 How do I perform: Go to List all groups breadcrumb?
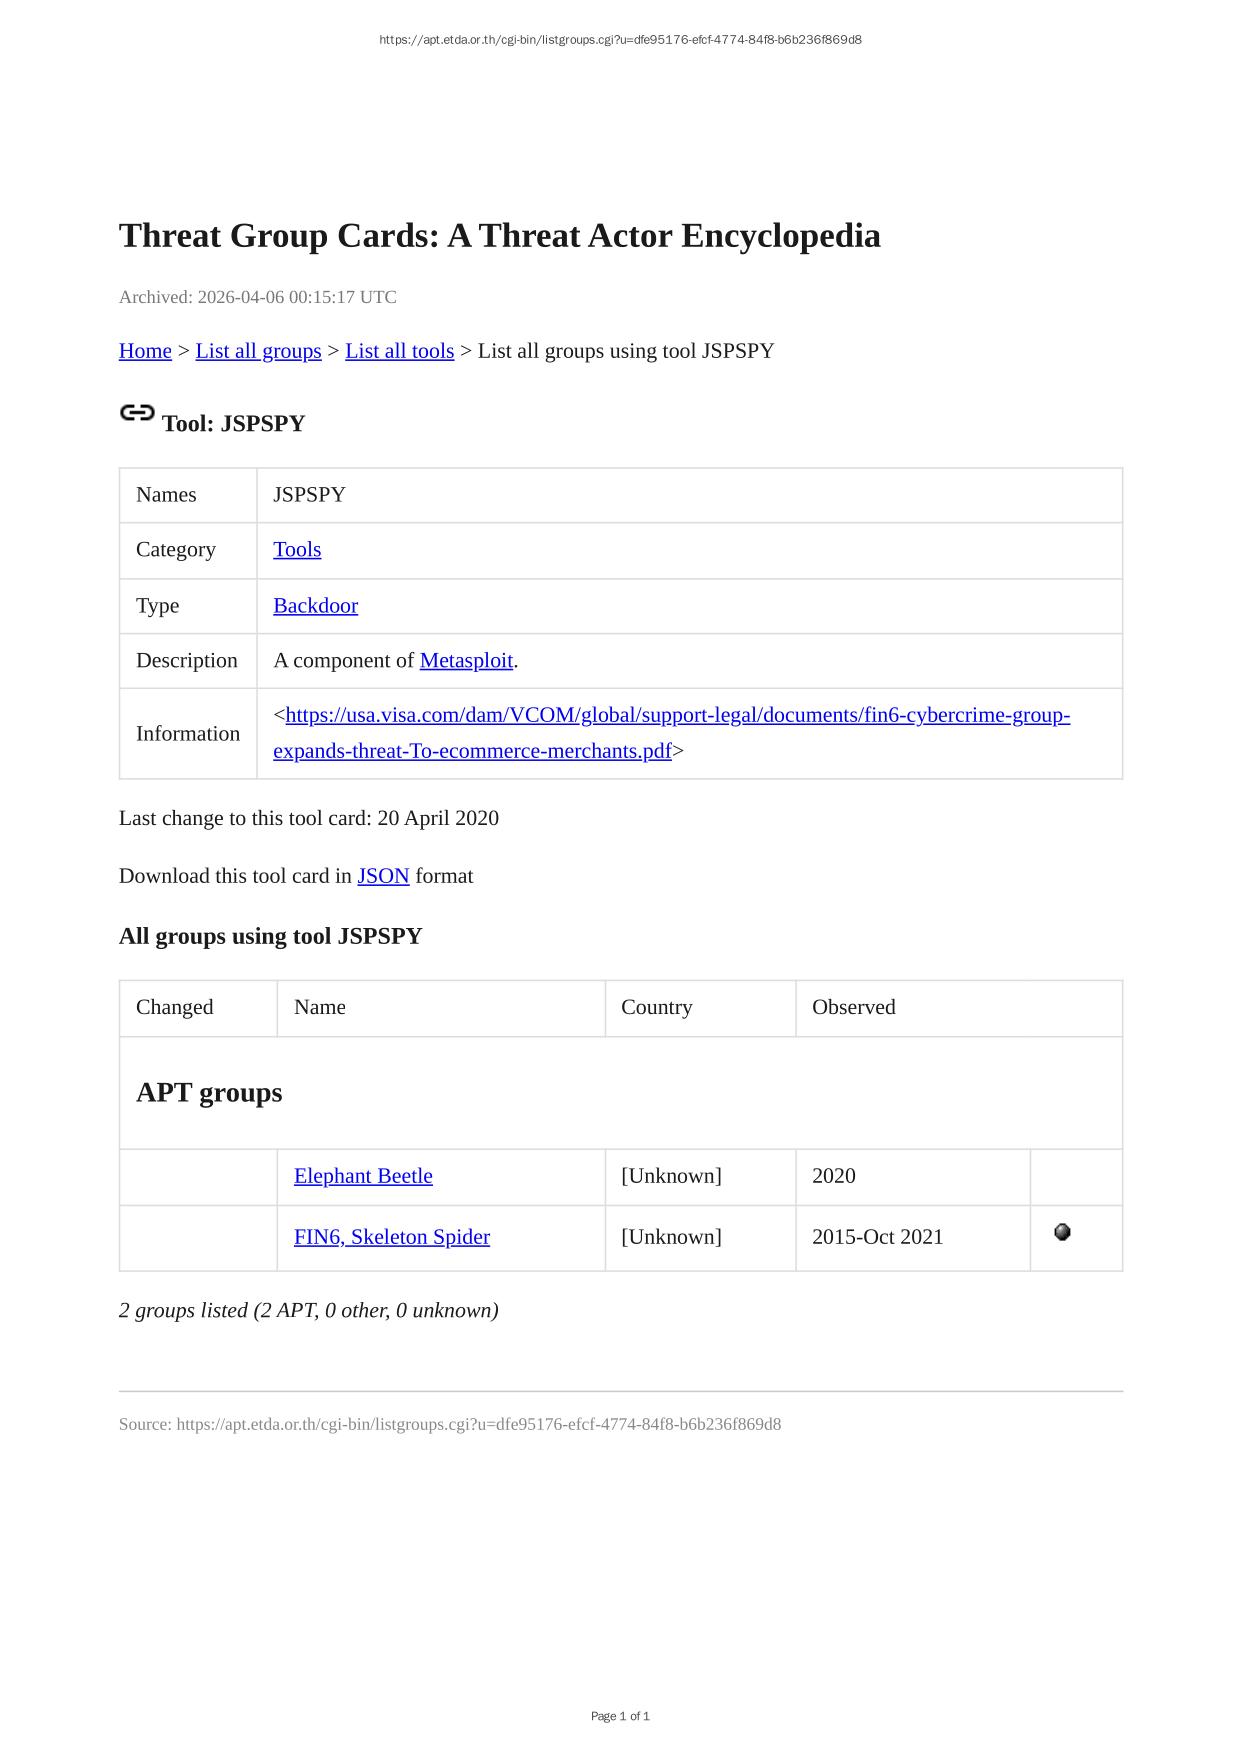point(258,351)
